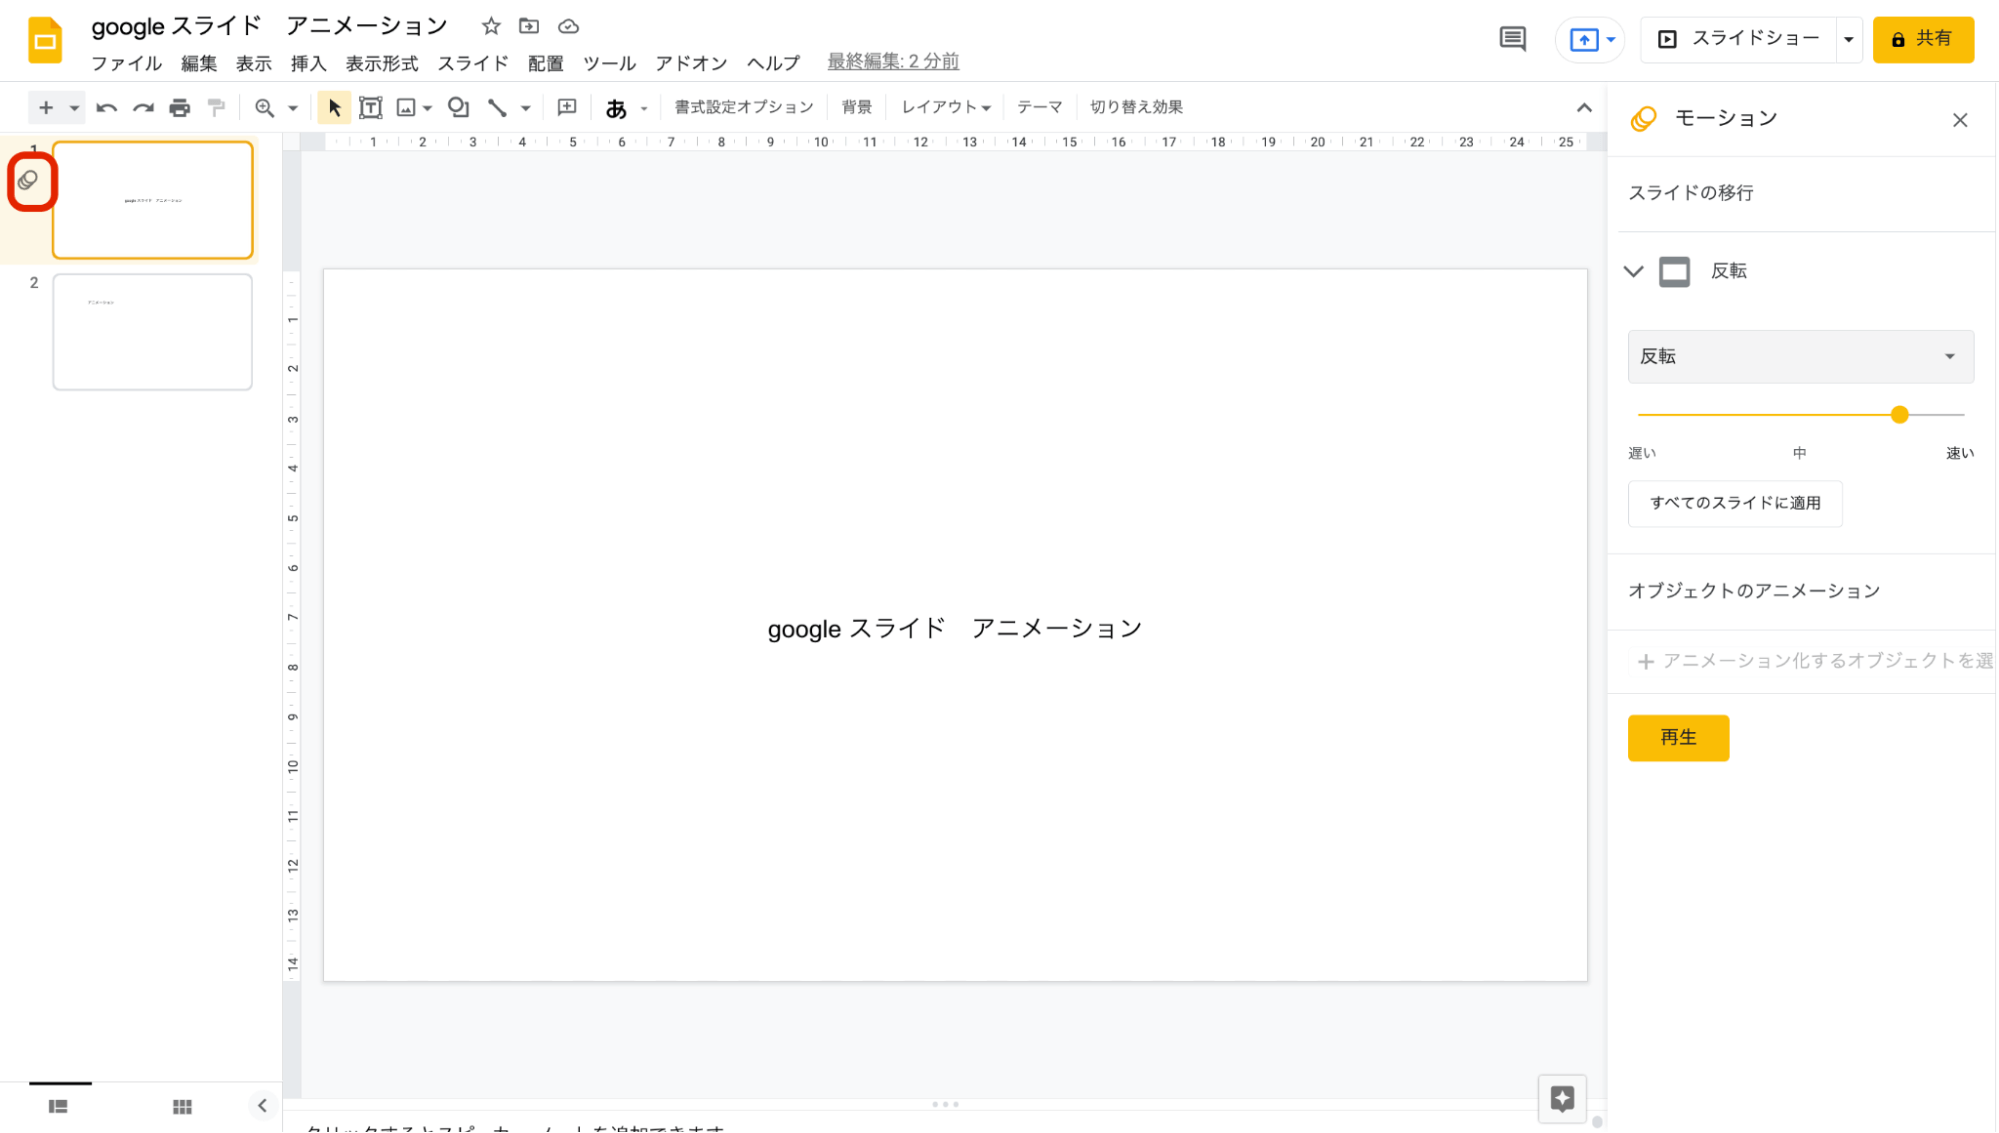
Task: Select the cursor select tool
Action: point(334,107)
